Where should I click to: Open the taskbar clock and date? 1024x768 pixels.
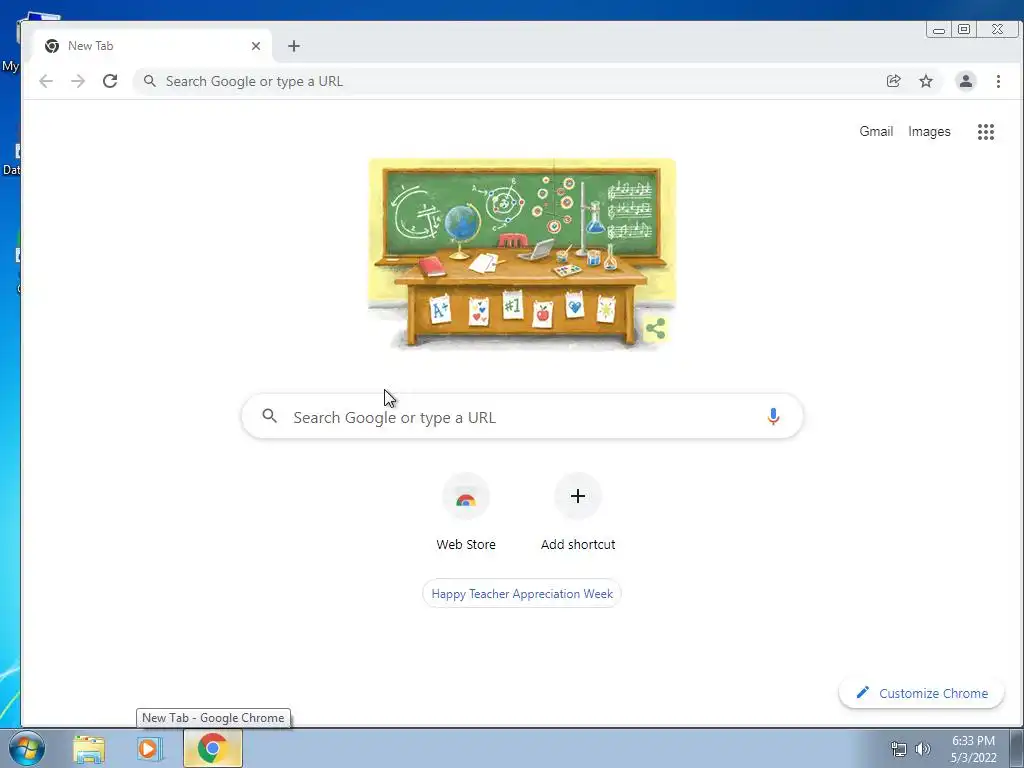pos(973,749)
